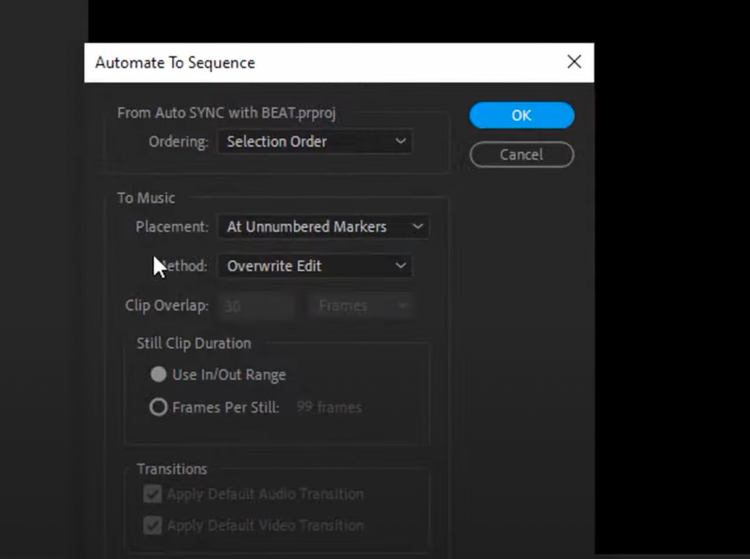Click the Clip Overlap value field
This screenshot has width=750, height=559.
pyautogui.click(x=256, y=306)
